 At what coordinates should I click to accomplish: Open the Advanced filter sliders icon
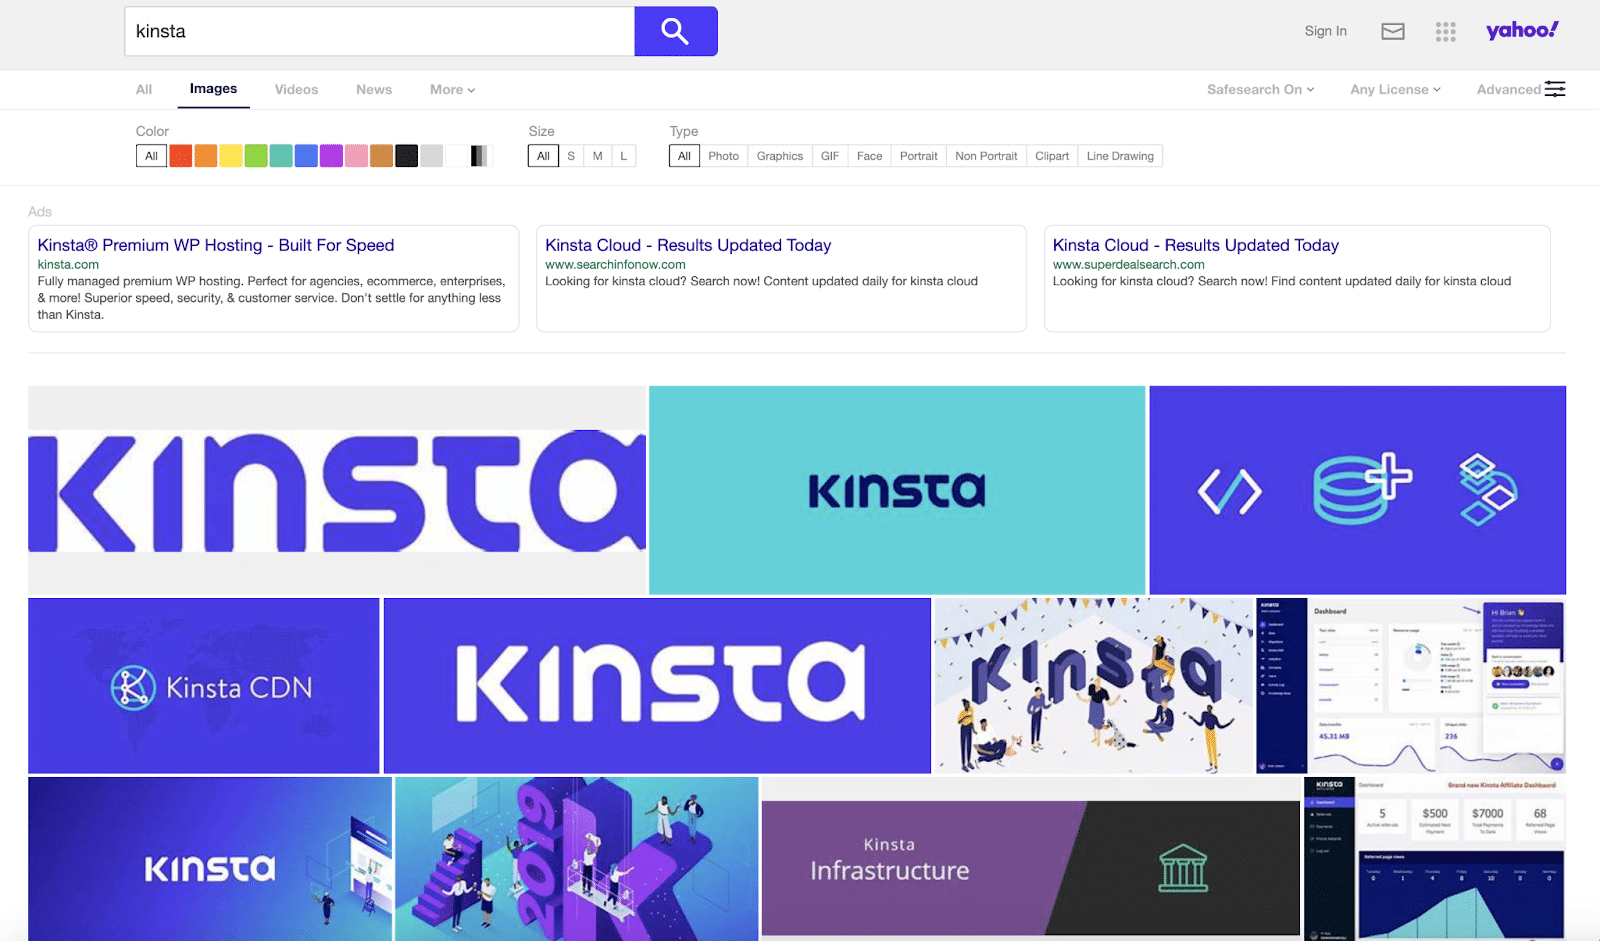click(x=1555, y=90)
